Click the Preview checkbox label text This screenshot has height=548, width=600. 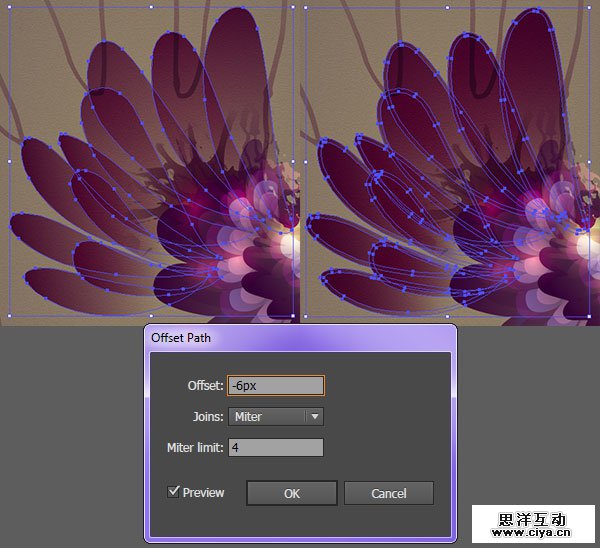[204, 492]
